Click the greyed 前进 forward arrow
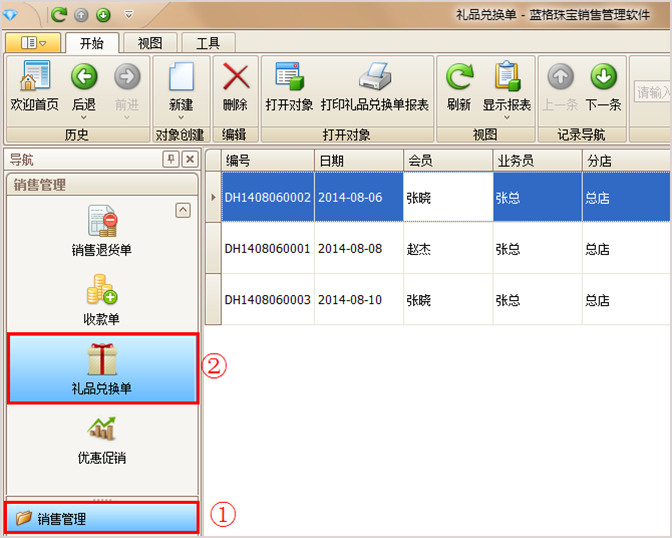This screenshot has height=538, width=672. 127,76
